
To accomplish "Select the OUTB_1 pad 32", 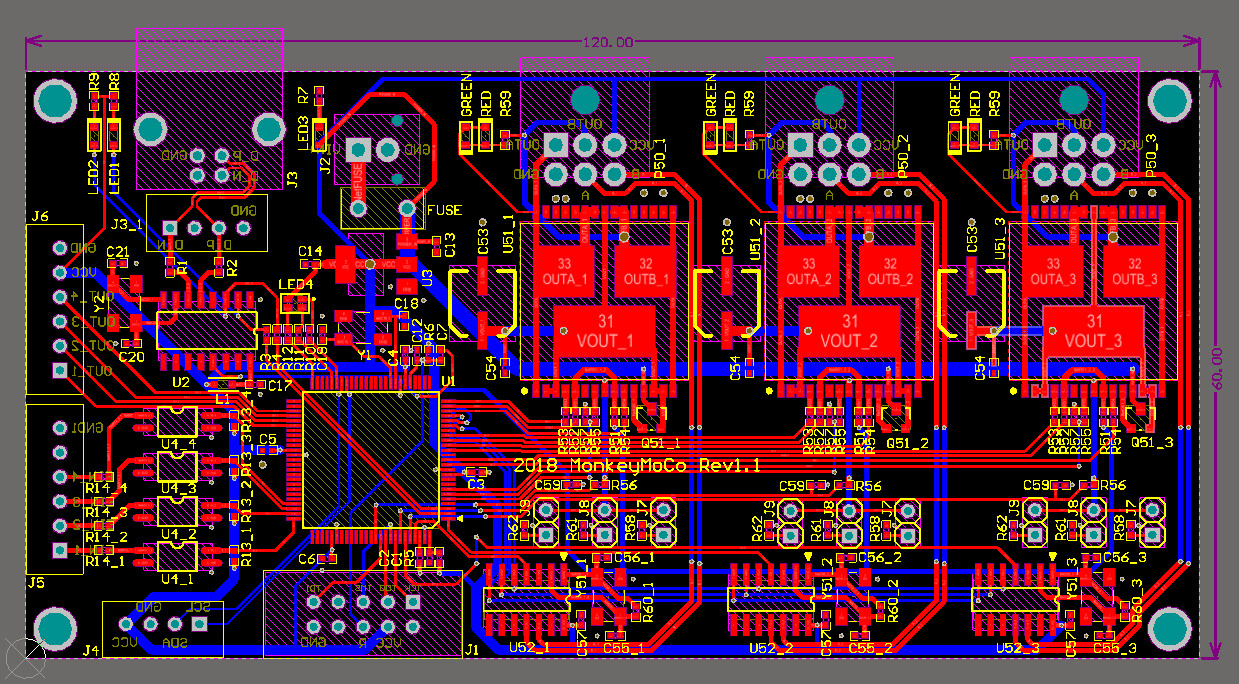I will [645, 270].
